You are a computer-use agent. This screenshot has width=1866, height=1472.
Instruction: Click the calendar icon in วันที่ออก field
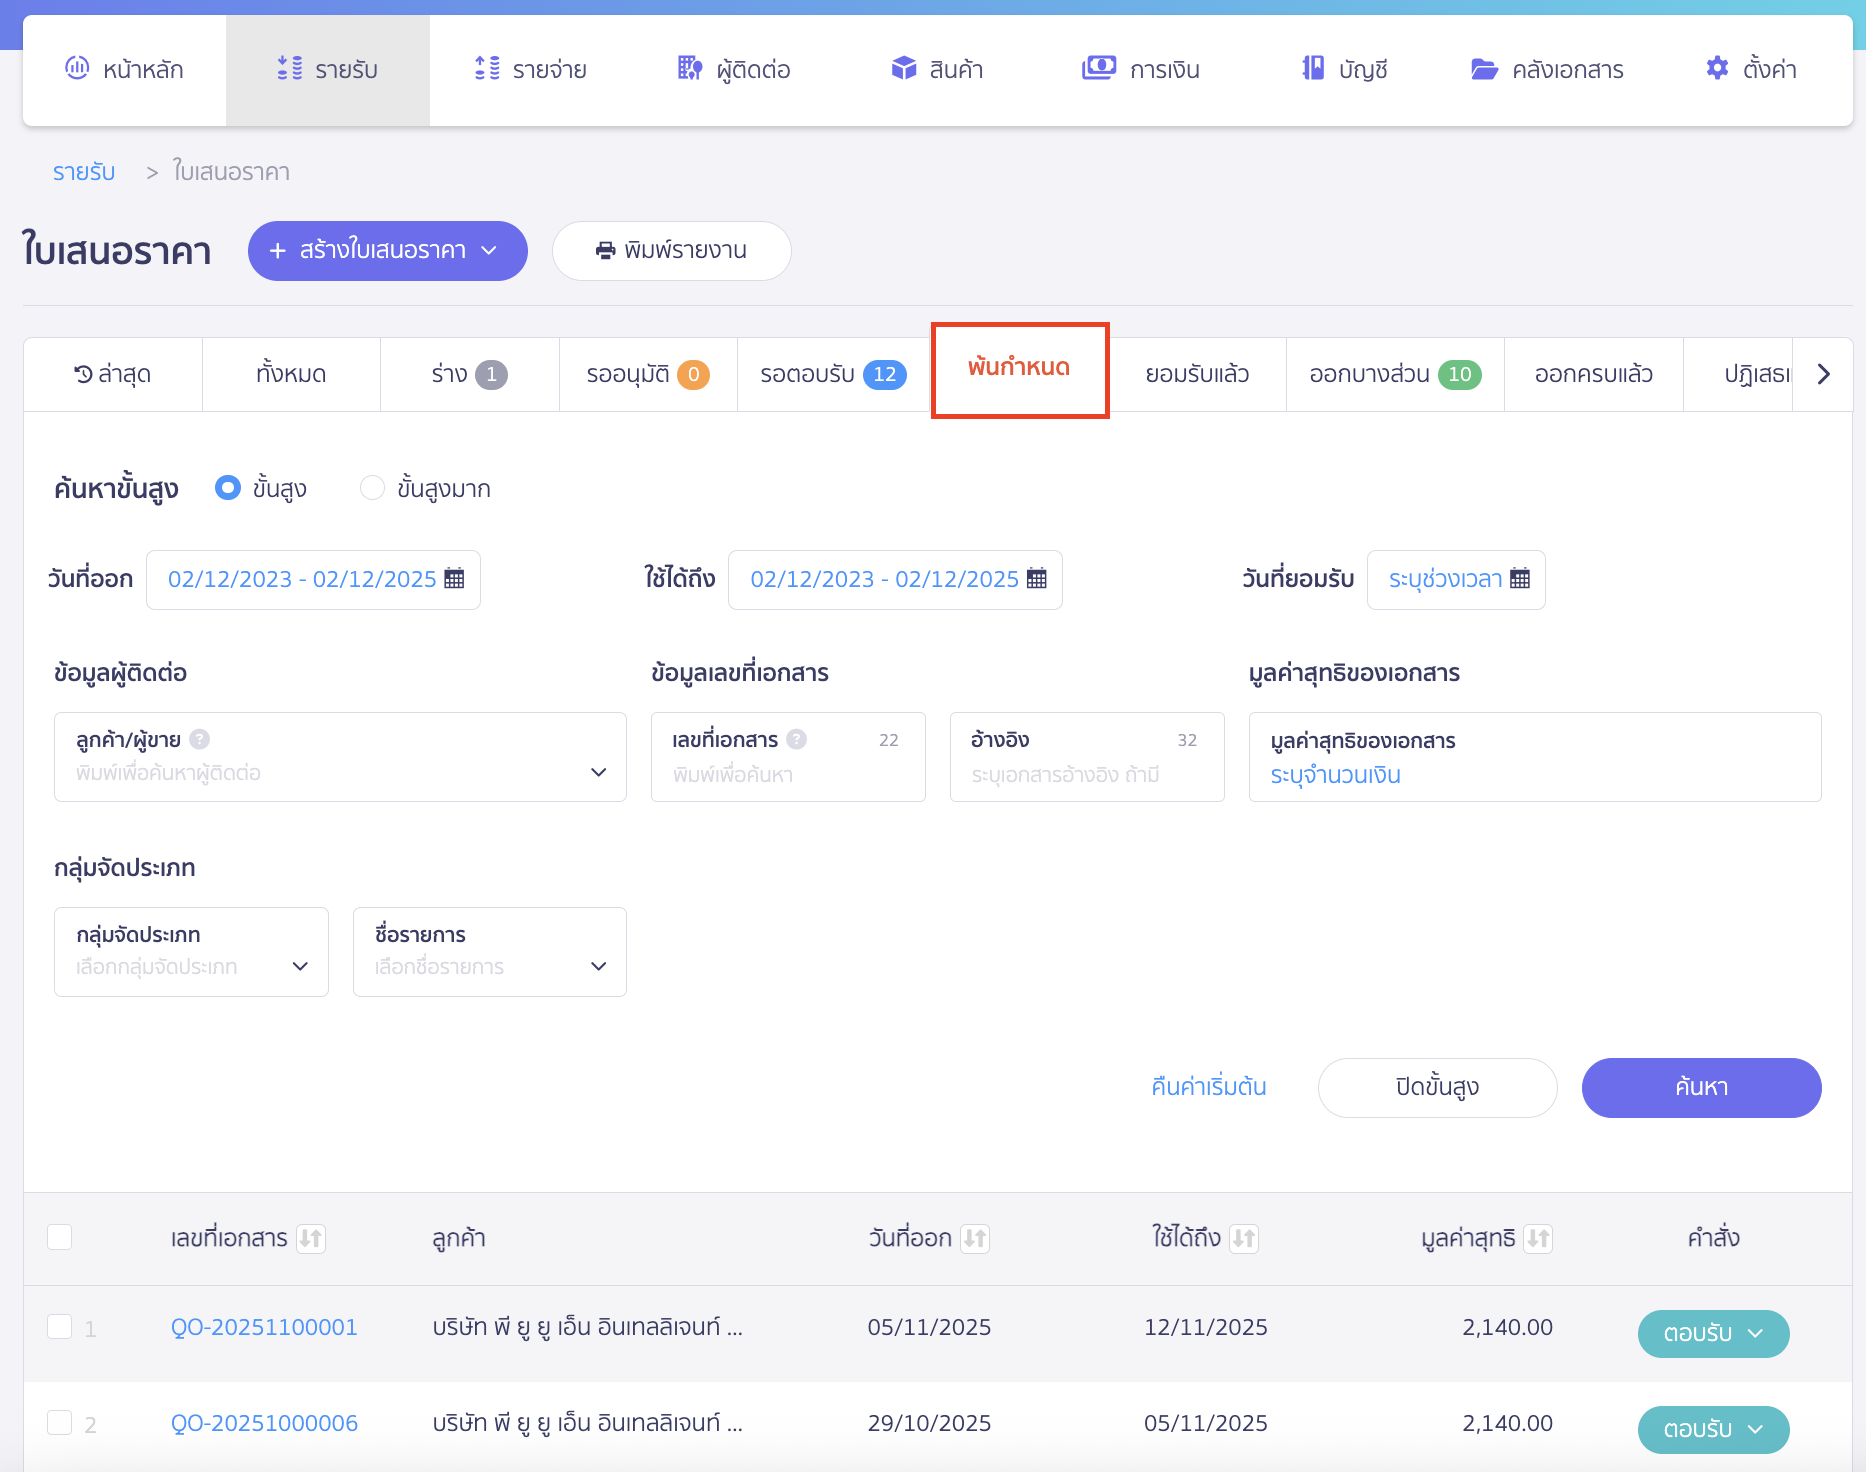(x=454, y=579)
